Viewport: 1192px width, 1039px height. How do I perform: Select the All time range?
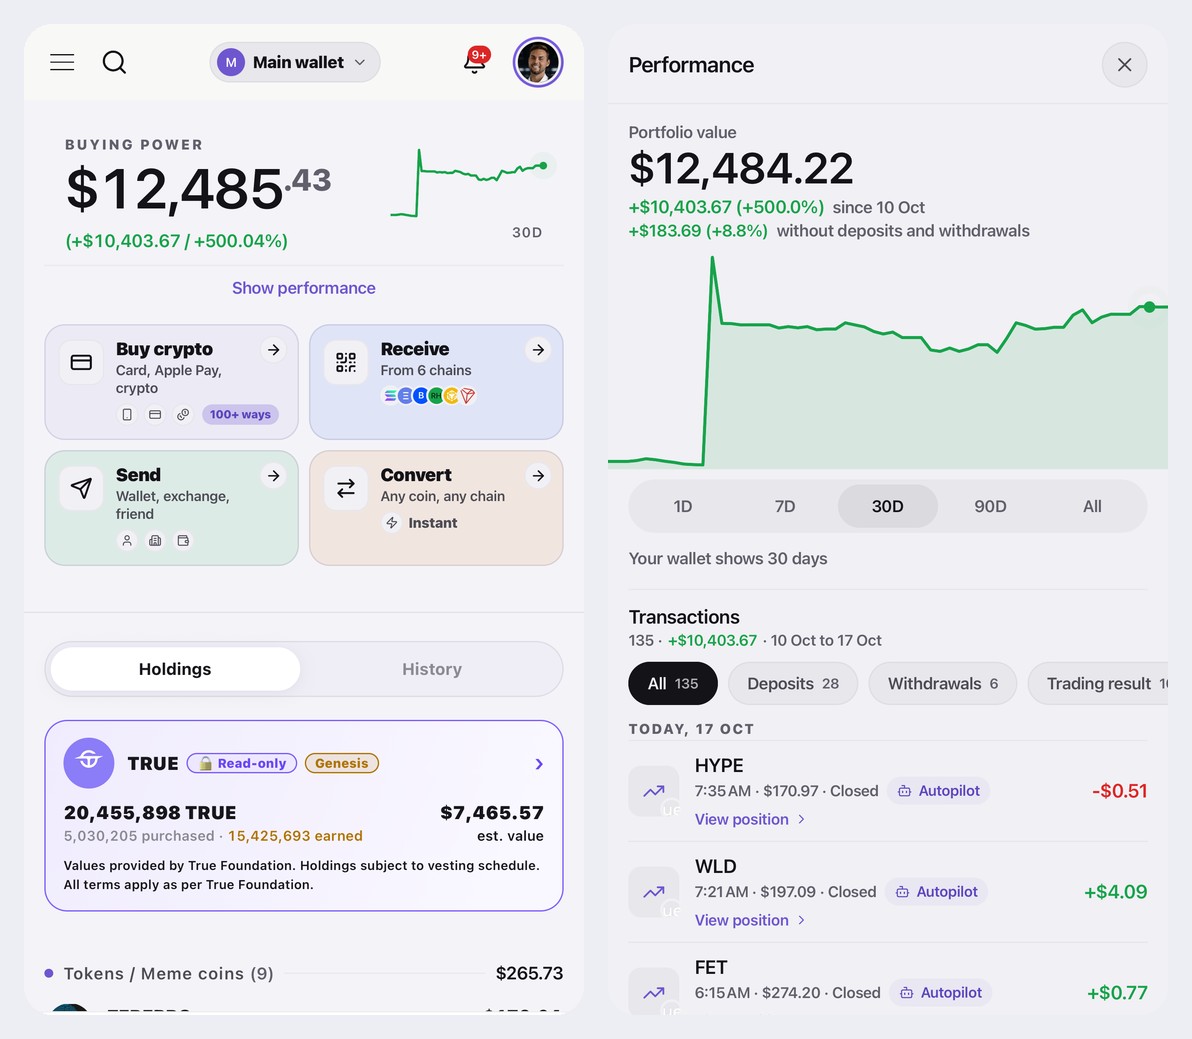1092,506
